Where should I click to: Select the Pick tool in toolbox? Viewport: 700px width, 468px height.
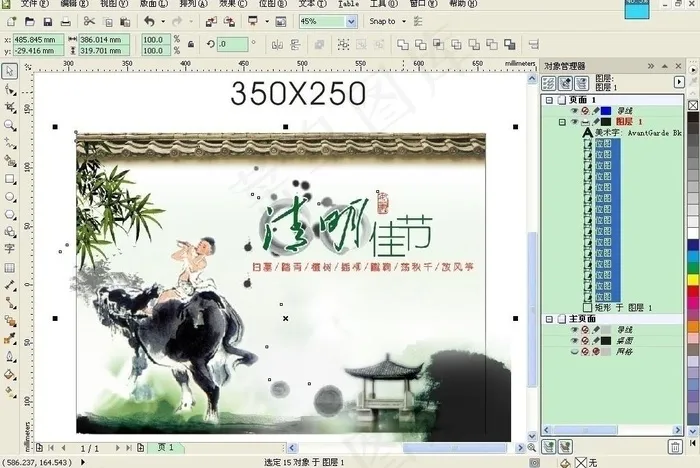coord(9,71)
